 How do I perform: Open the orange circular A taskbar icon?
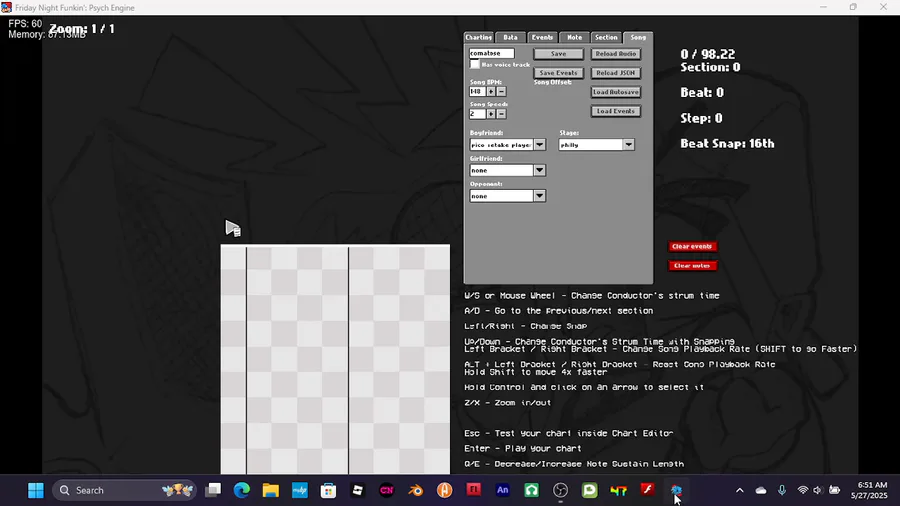[444, 491]
